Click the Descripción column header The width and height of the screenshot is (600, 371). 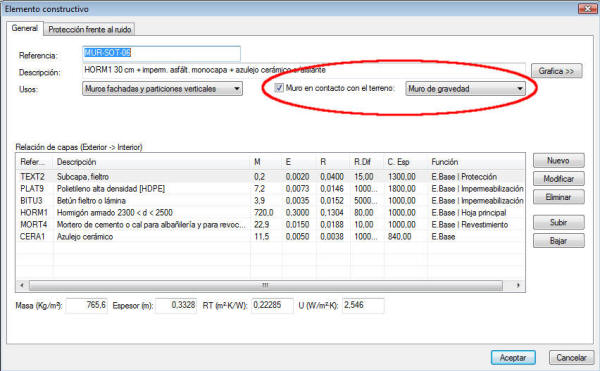click(x=152, y=162)
